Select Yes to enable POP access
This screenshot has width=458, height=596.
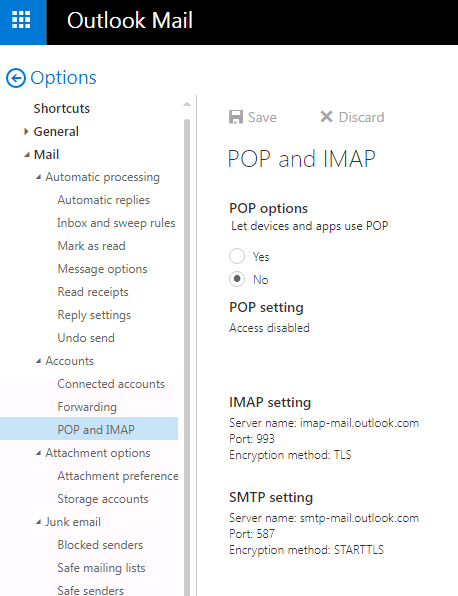pyautogui.click(x=237, y=256)
